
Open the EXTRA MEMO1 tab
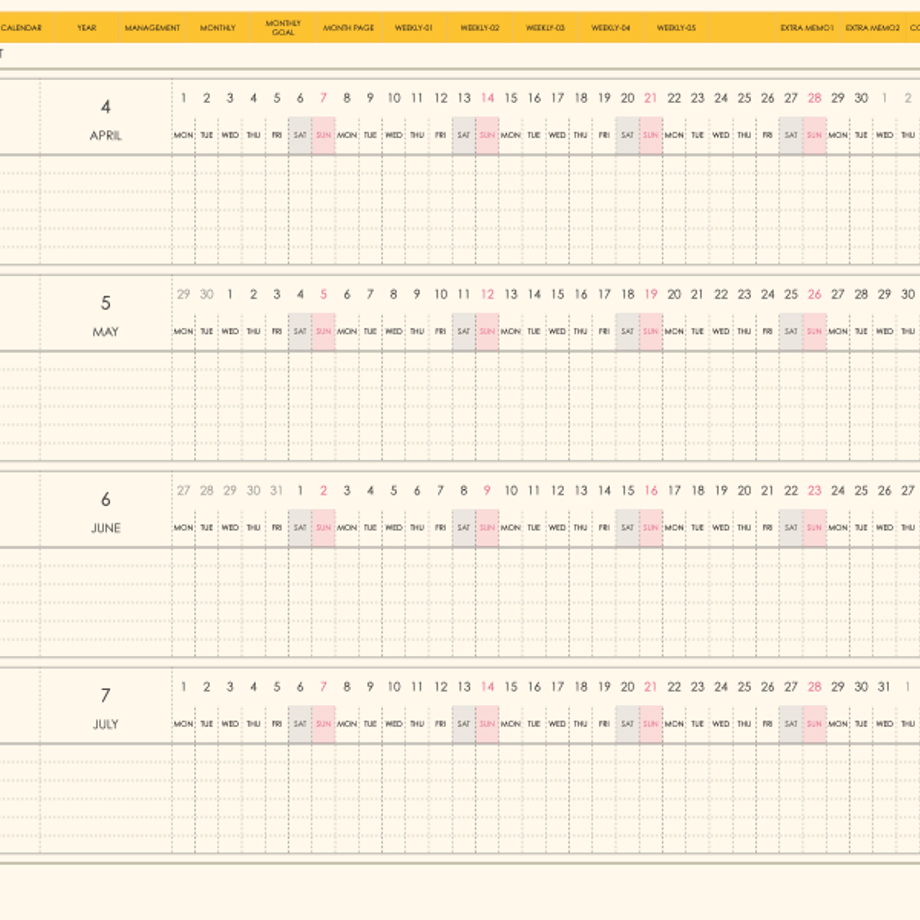pos(807,28)
